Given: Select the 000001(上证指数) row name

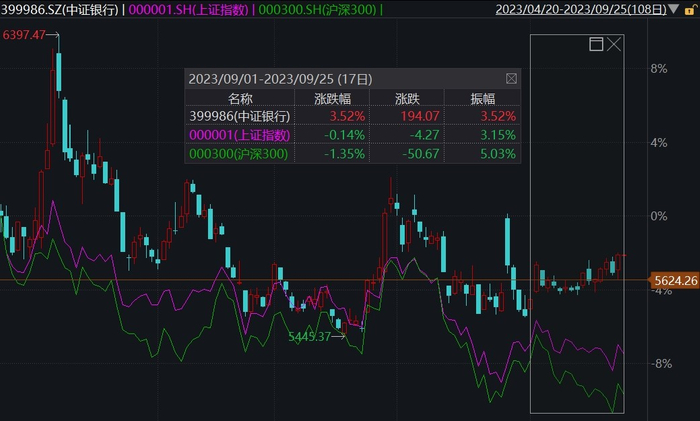Looking at the screenshot, I should pyautogui.click(x=240, y=135).
